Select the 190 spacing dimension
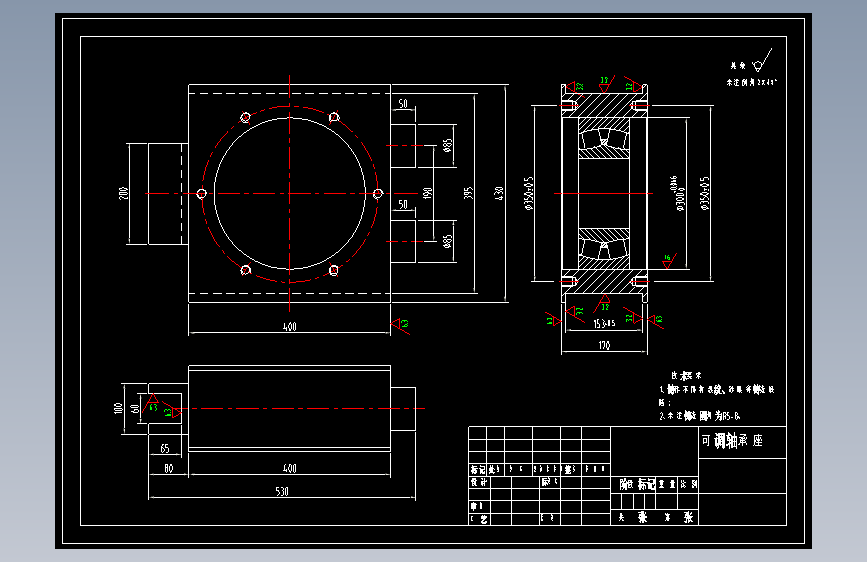The width and height of the screenshot is (867, 562). click(x=427, y=193)
